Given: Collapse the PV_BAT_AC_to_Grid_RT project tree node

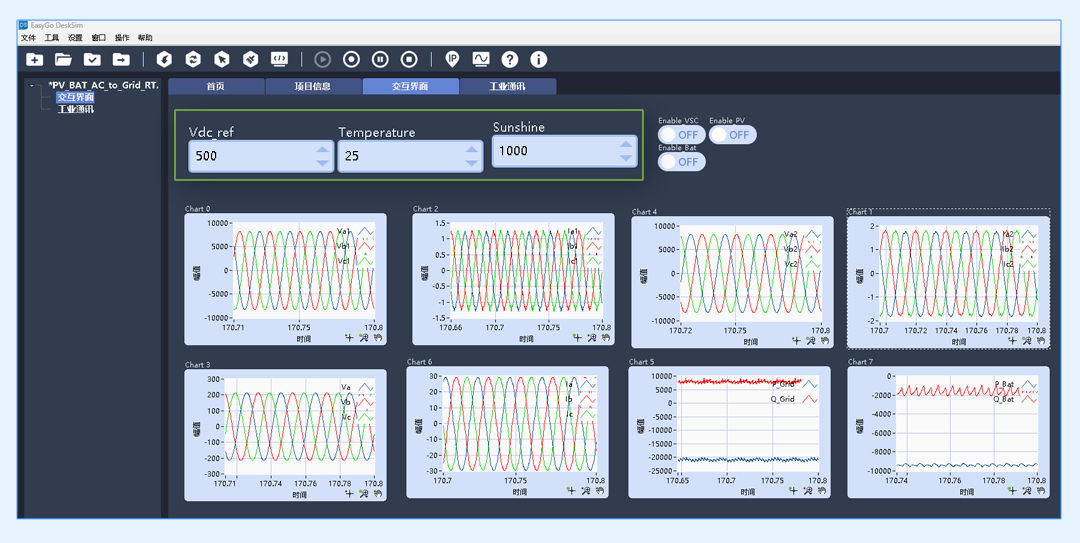Looking at the screenshot, I should point(32,86).
